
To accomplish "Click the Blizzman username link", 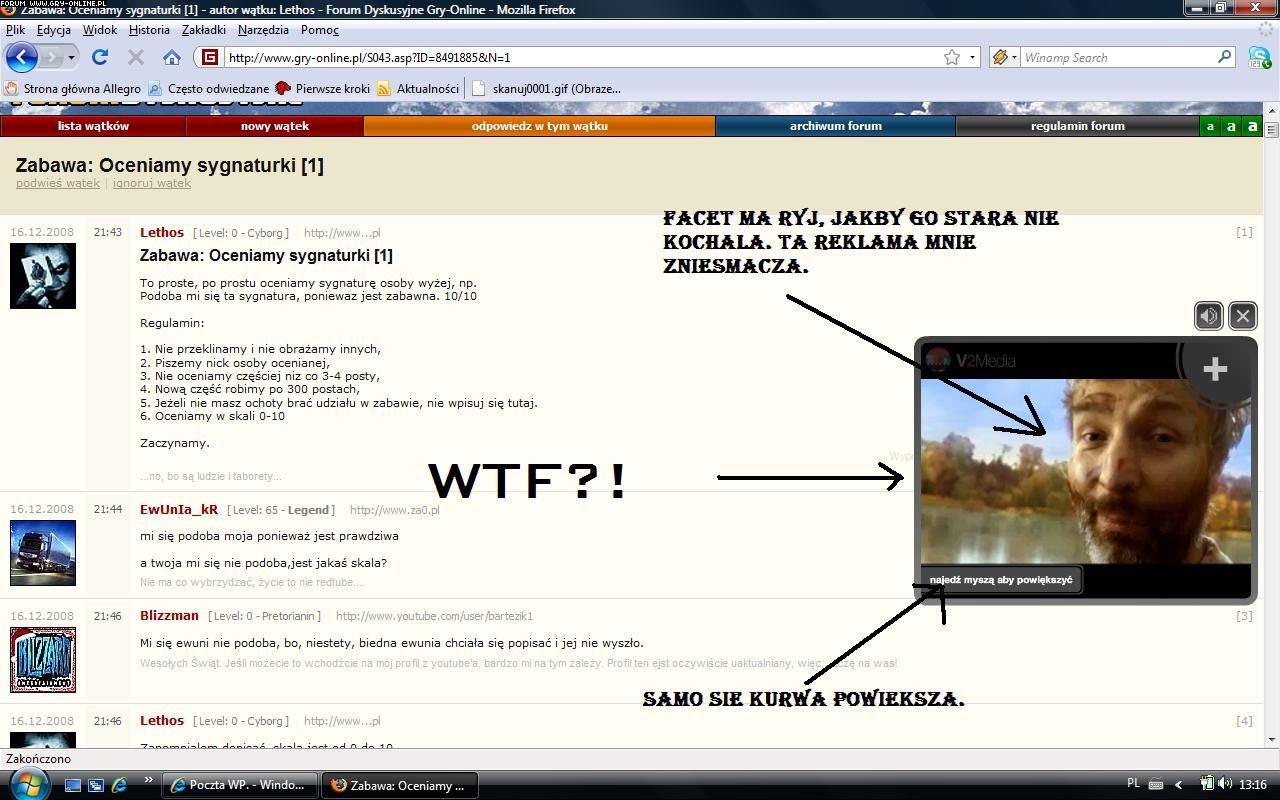I will coord(169,615).
